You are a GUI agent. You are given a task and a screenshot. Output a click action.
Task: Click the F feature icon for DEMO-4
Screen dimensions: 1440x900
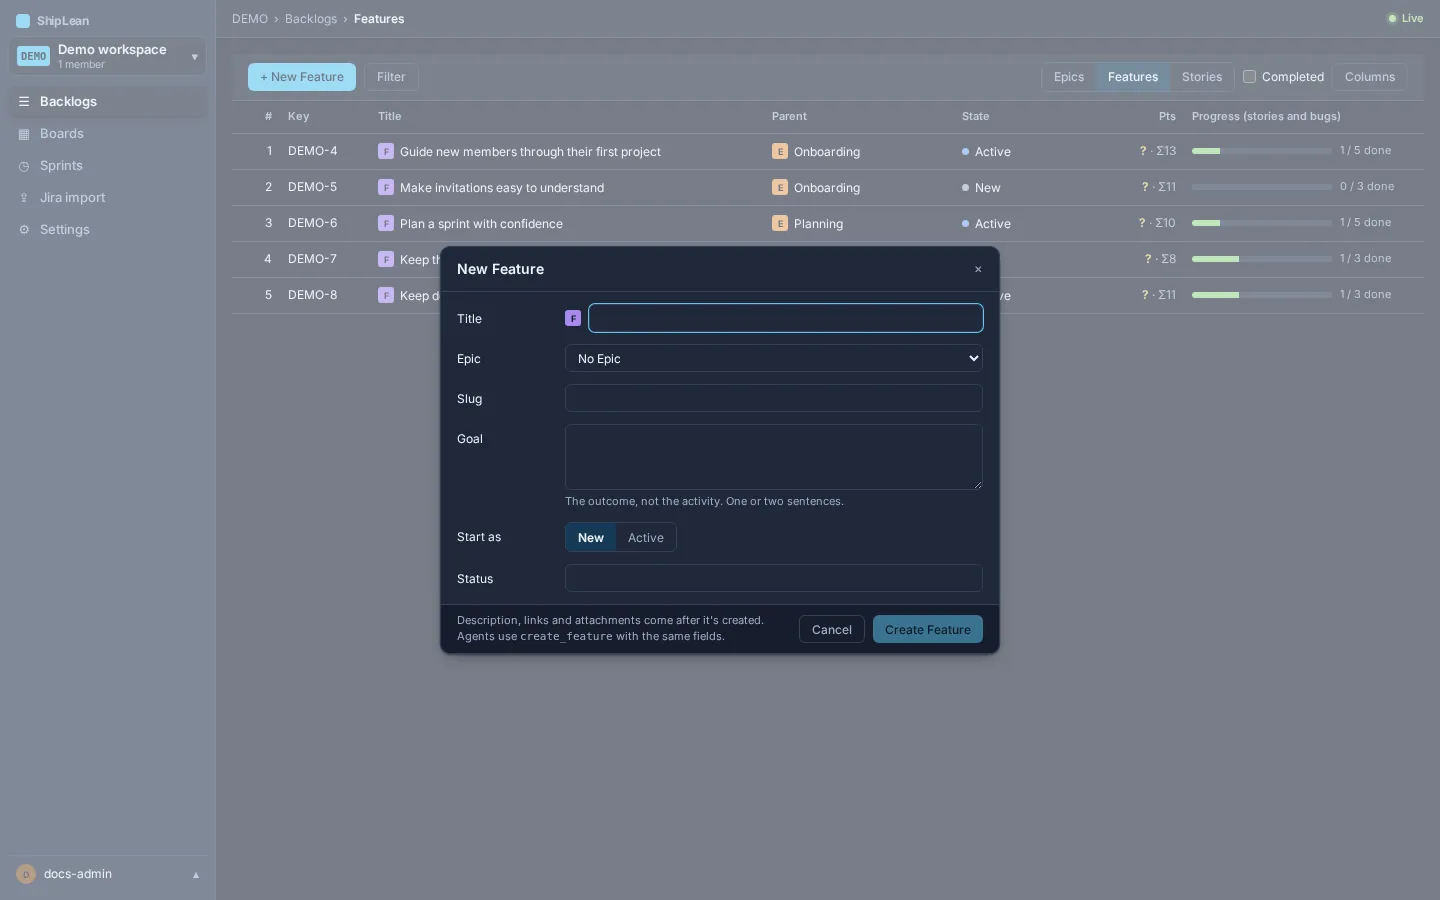(x=386, y=151)
